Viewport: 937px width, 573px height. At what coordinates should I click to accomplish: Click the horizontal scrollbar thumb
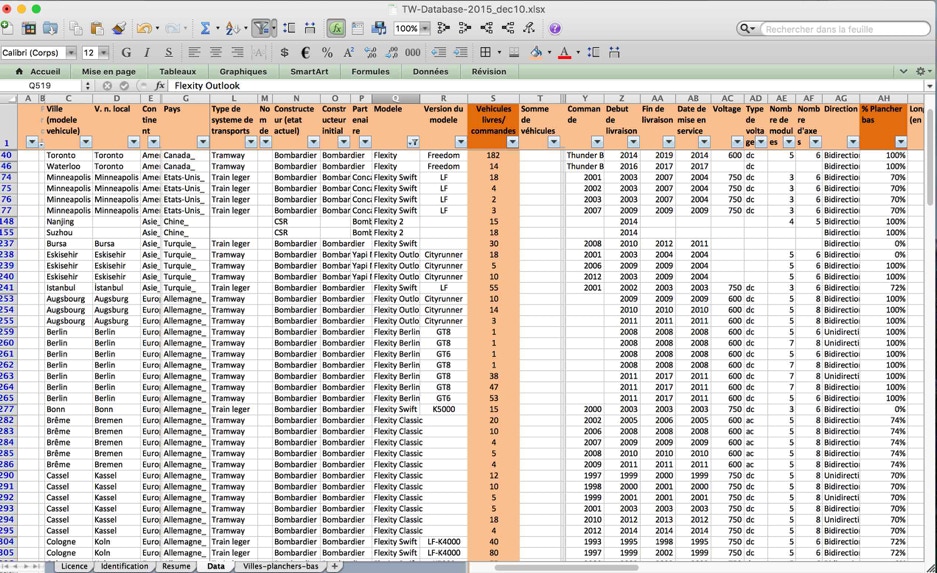pyautogui.click(x=567, y=567)
